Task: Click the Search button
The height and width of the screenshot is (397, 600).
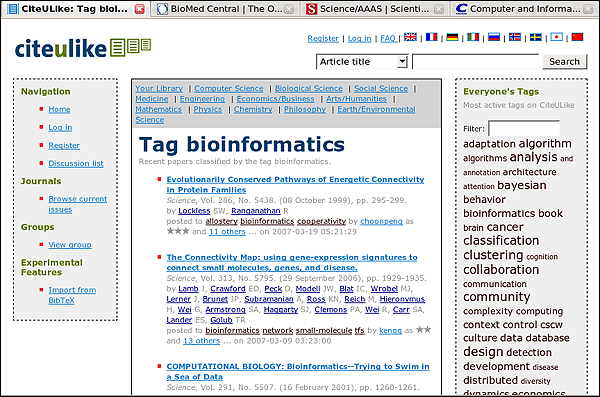Action: (564, 62)
